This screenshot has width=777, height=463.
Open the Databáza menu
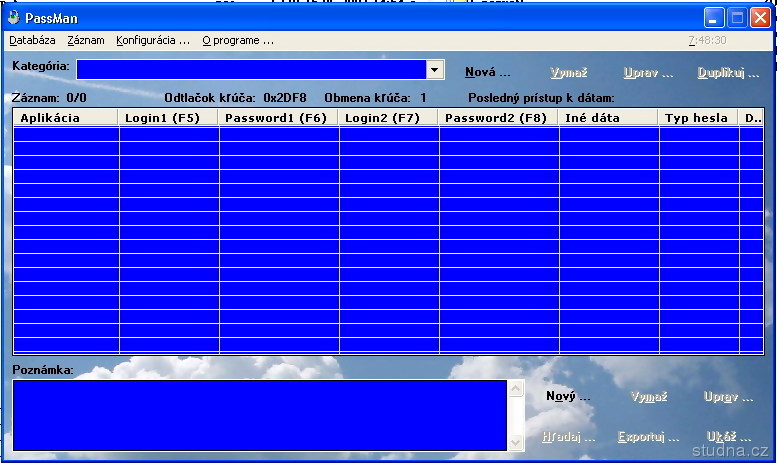point(33,41)
